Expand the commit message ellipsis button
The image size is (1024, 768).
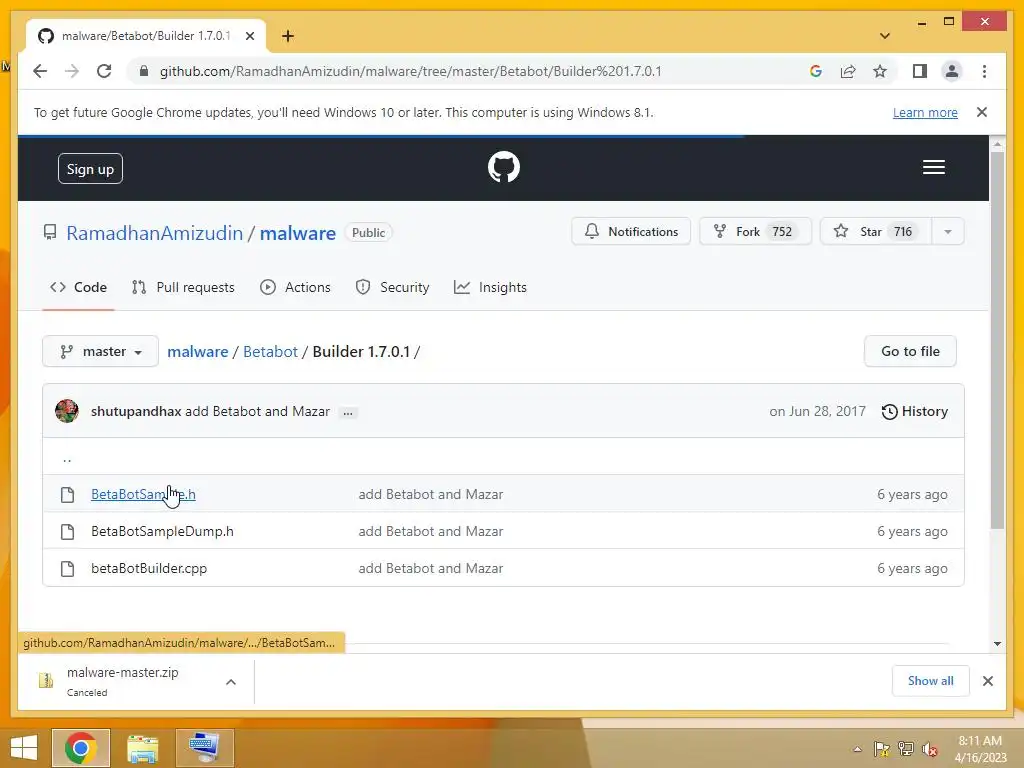click(x=348, y=413)
